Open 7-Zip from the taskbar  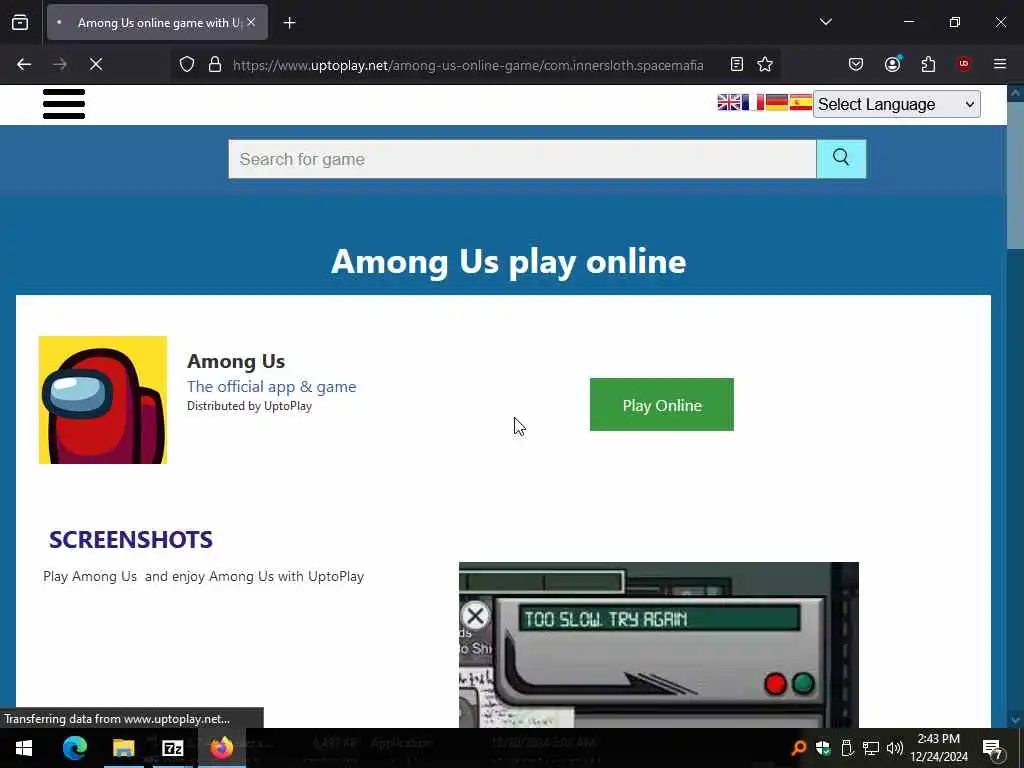pos(172,748)
